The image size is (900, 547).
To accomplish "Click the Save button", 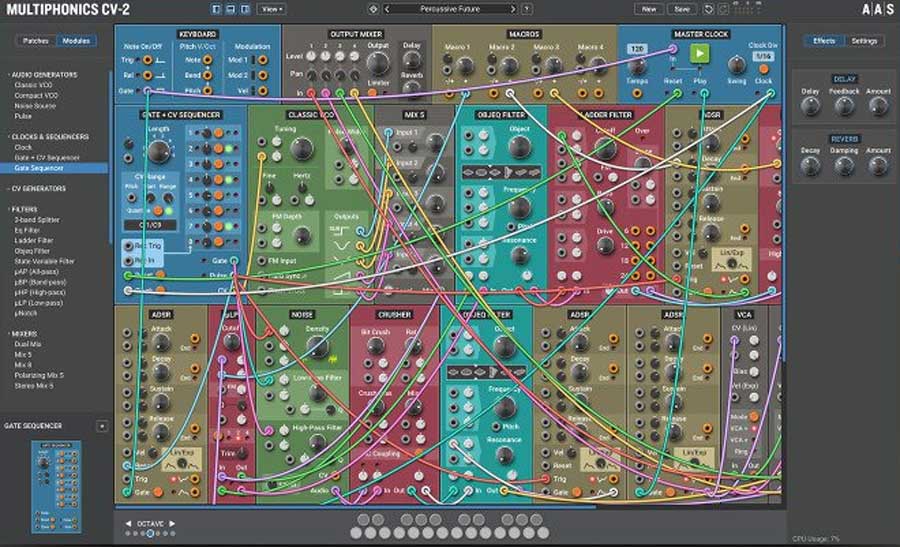I will [682, 9].
